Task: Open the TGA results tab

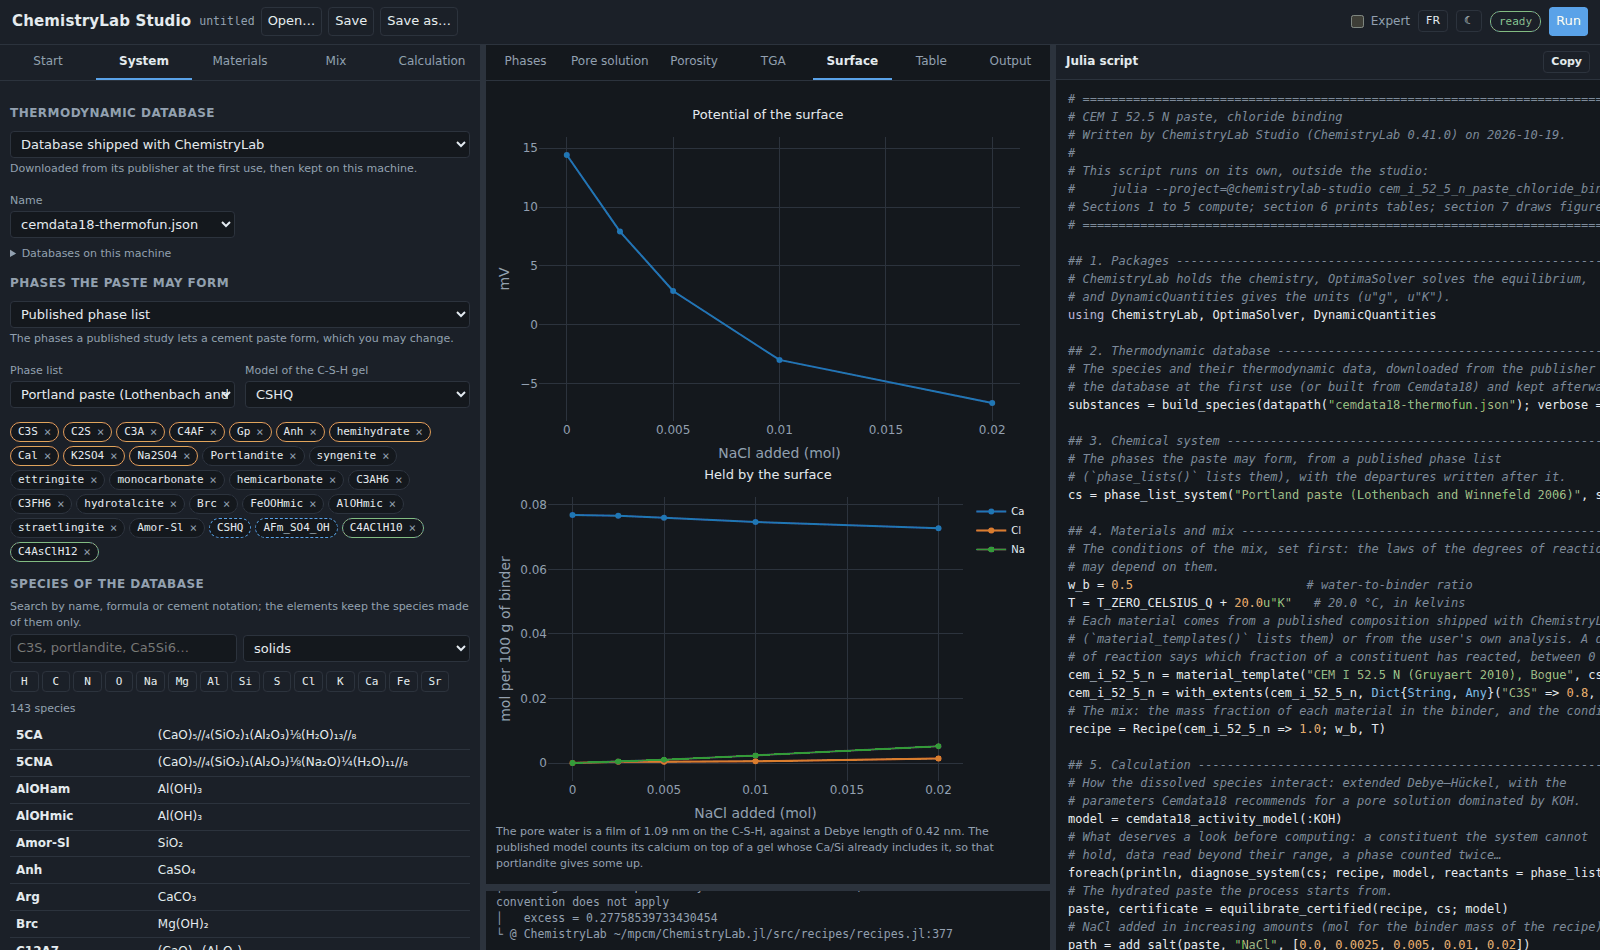Action: pos(773,61)
